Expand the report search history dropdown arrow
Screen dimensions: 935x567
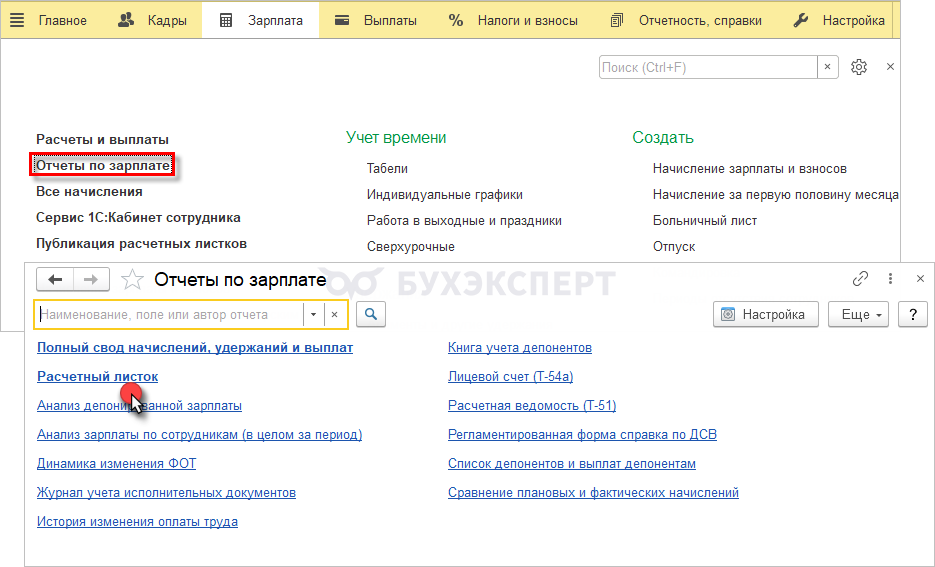pos(313,315)
